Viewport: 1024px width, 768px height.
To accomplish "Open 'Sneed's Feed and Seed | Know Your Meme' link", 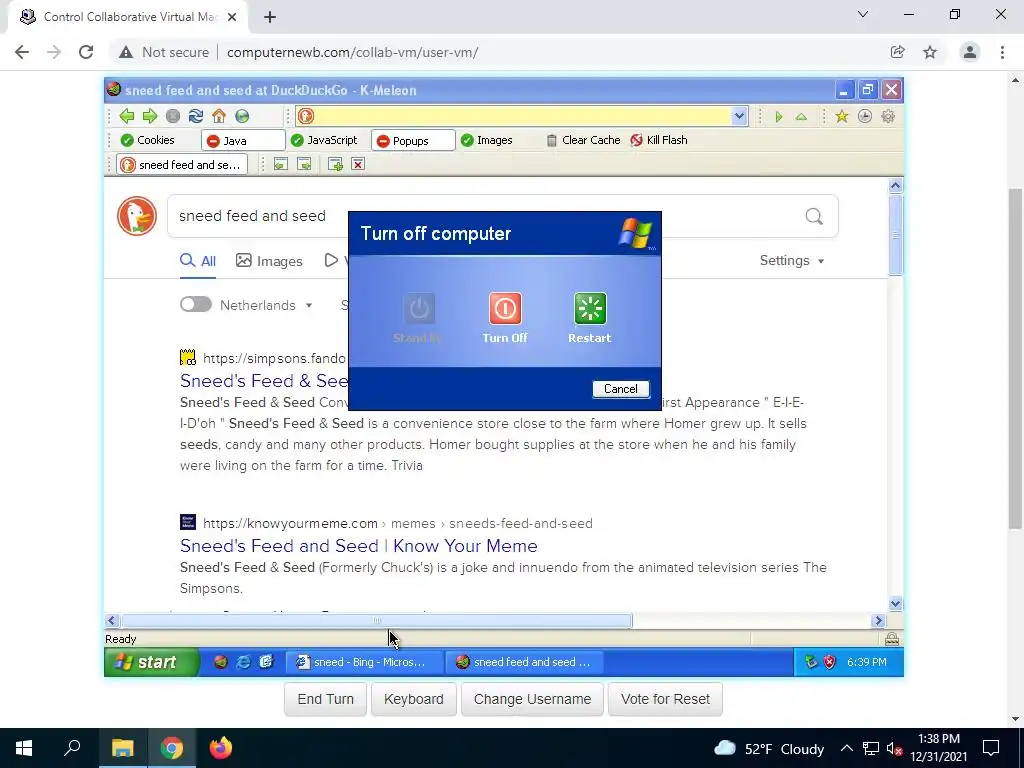I will point(359,545).
